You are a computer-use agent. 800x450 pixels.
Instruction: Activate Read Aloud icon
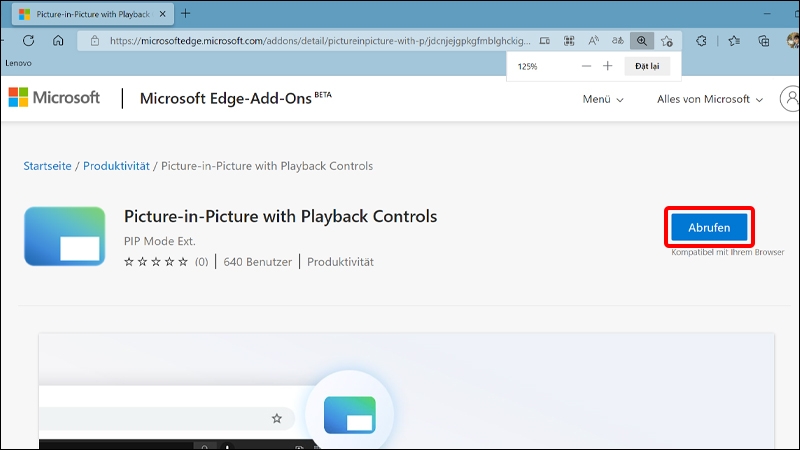(x=593, y=41)
